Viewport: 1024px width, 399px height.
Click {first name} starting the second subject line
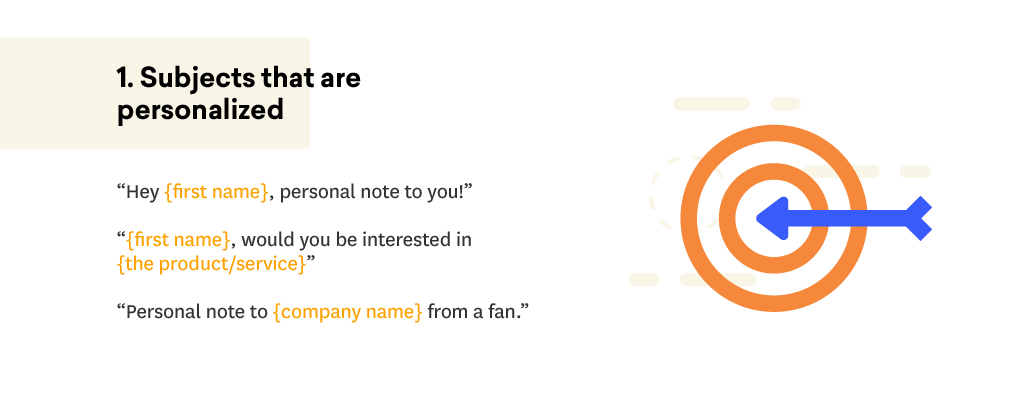[x=178, y=240]
